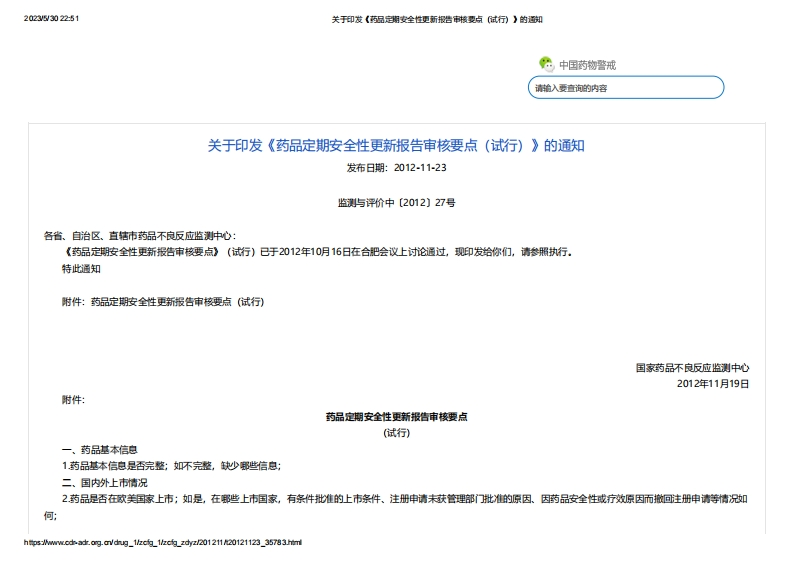
Task: Click the green WeChat icon
Action: point(546,64)
